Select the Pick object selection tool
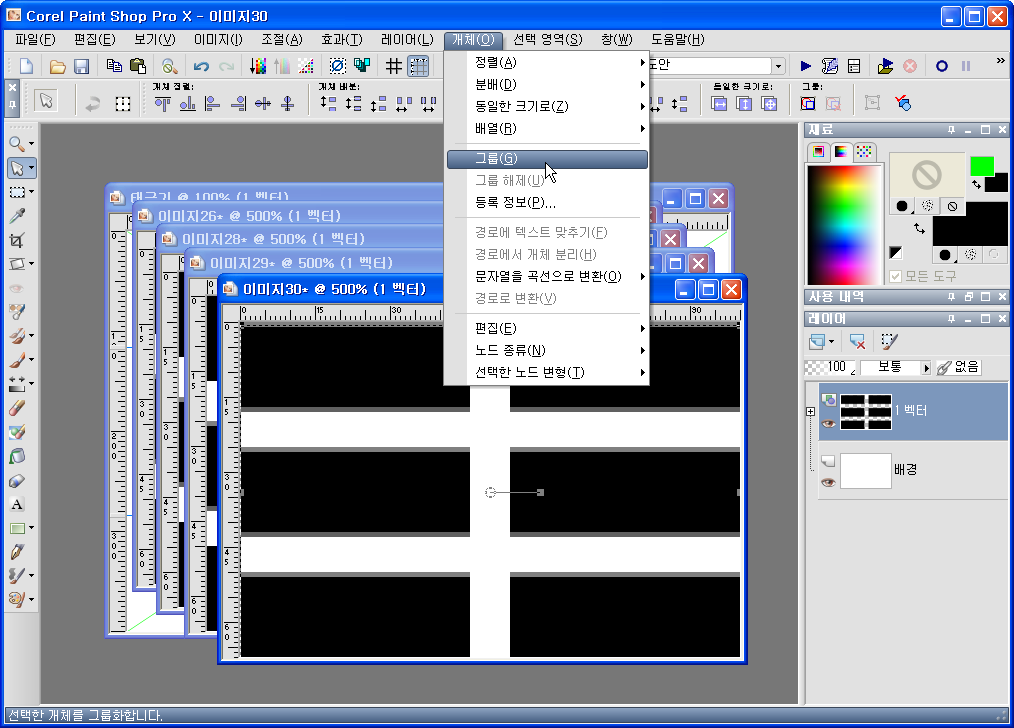1014x728 pixels. point(17,168)
